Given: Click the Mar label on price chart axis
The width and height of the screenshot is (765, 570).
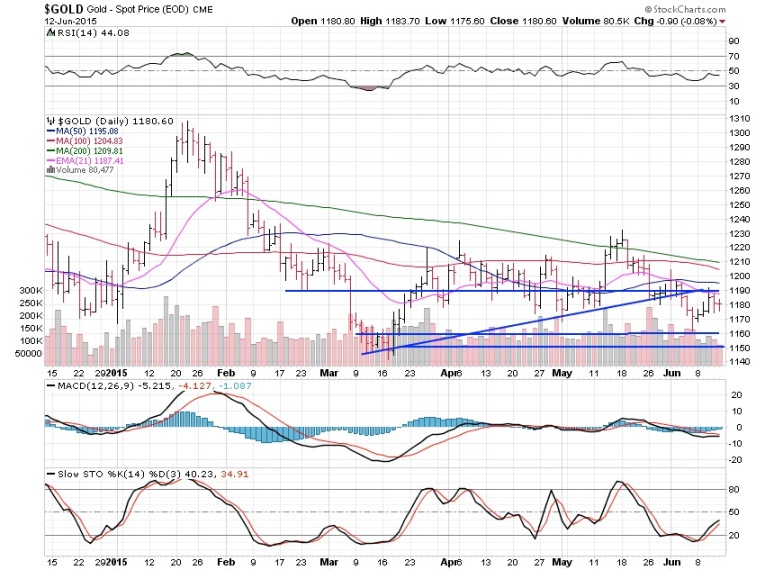Looking at the screenshot, I should pos(329,373).
